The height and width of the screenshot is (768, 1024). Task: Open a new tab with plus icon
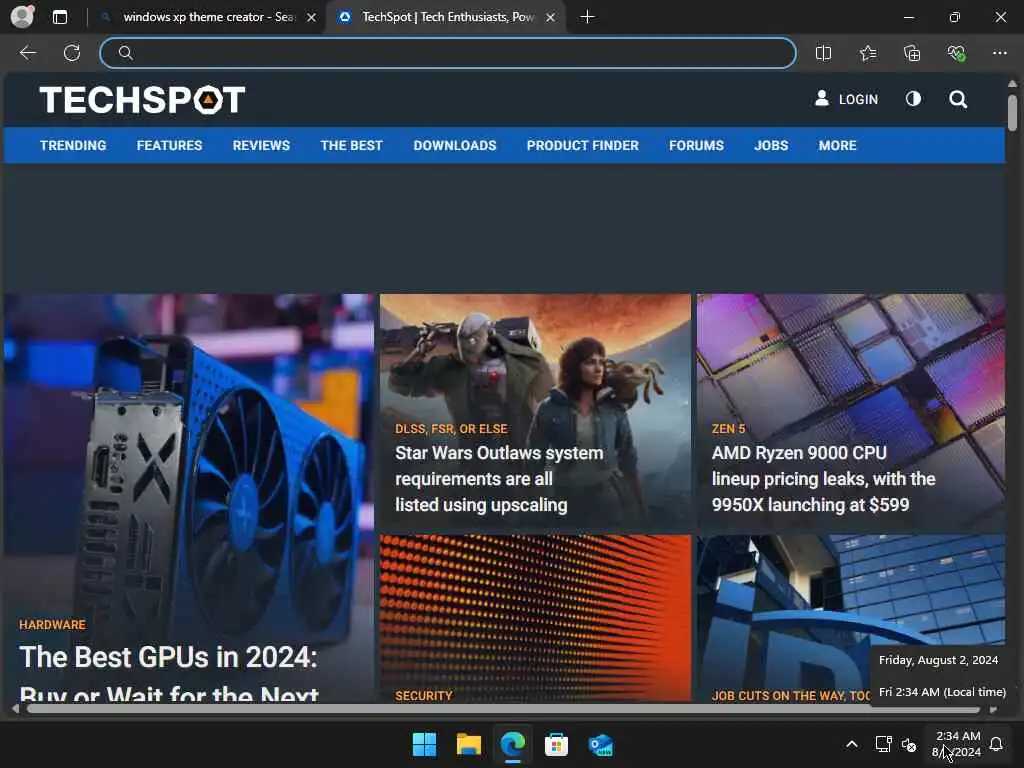(587, 17)
